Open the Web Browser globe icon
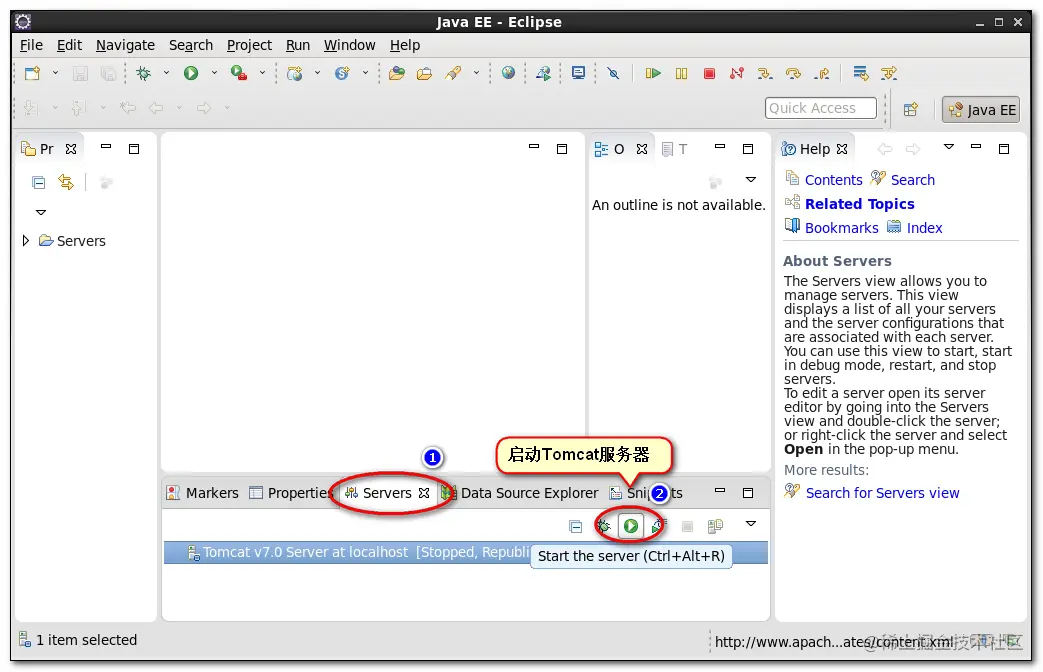The width and height of the screenshot is (1043, 672). pos(508,73)
